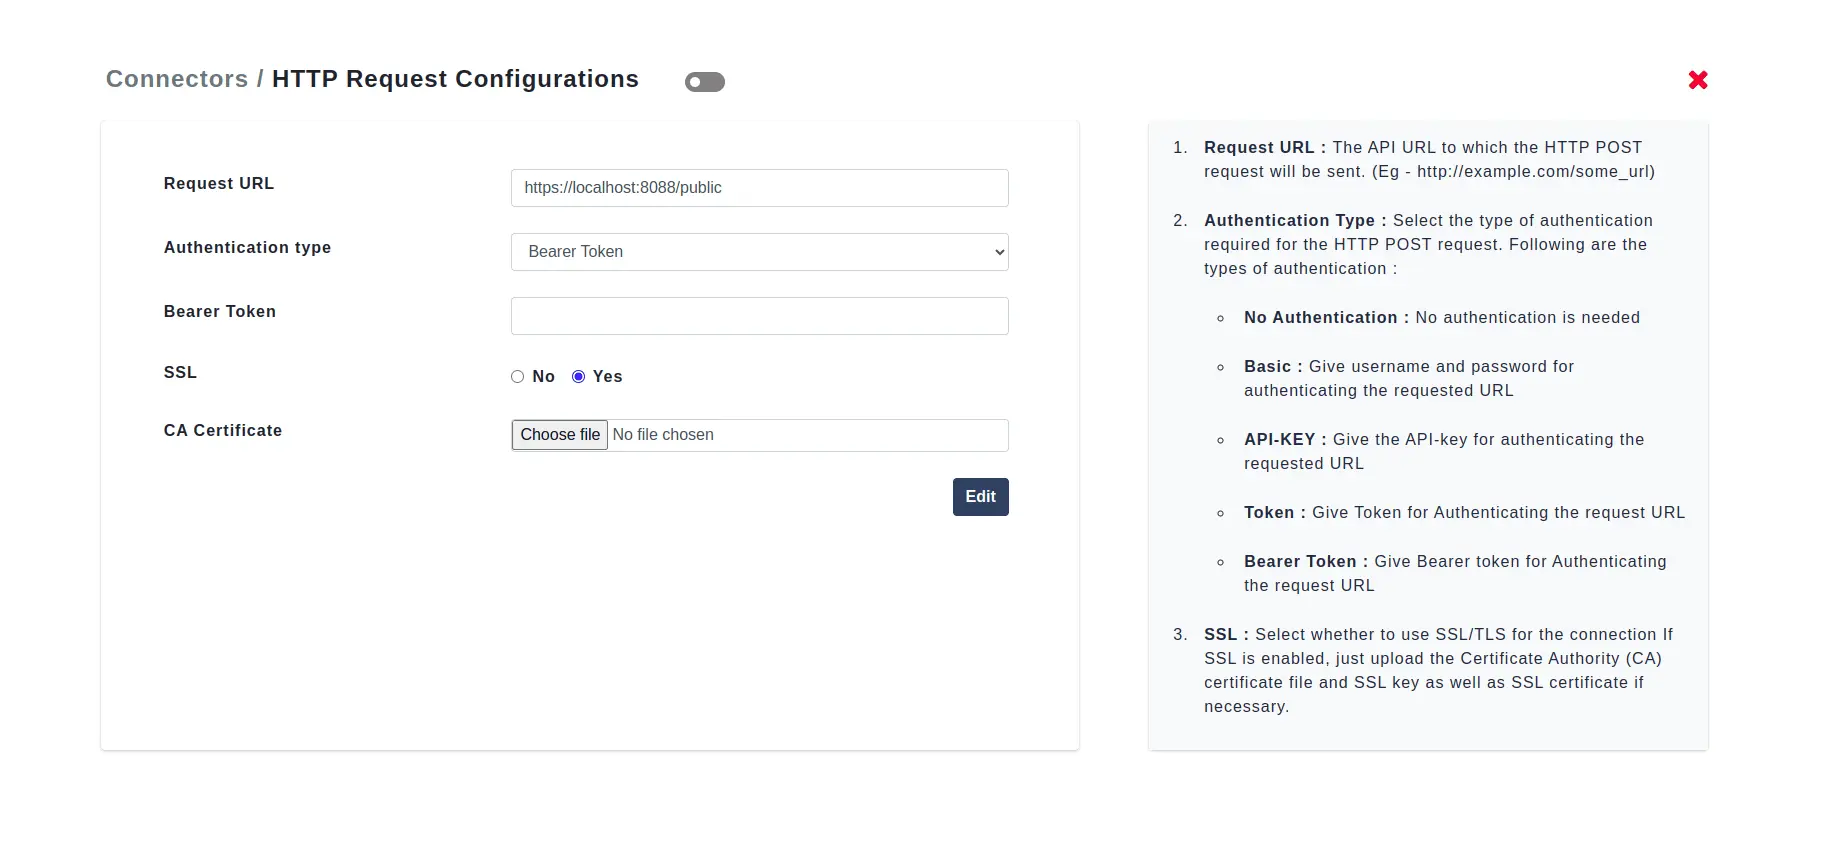Click 'HTTP Request Configurations' heading

(455, 79)
